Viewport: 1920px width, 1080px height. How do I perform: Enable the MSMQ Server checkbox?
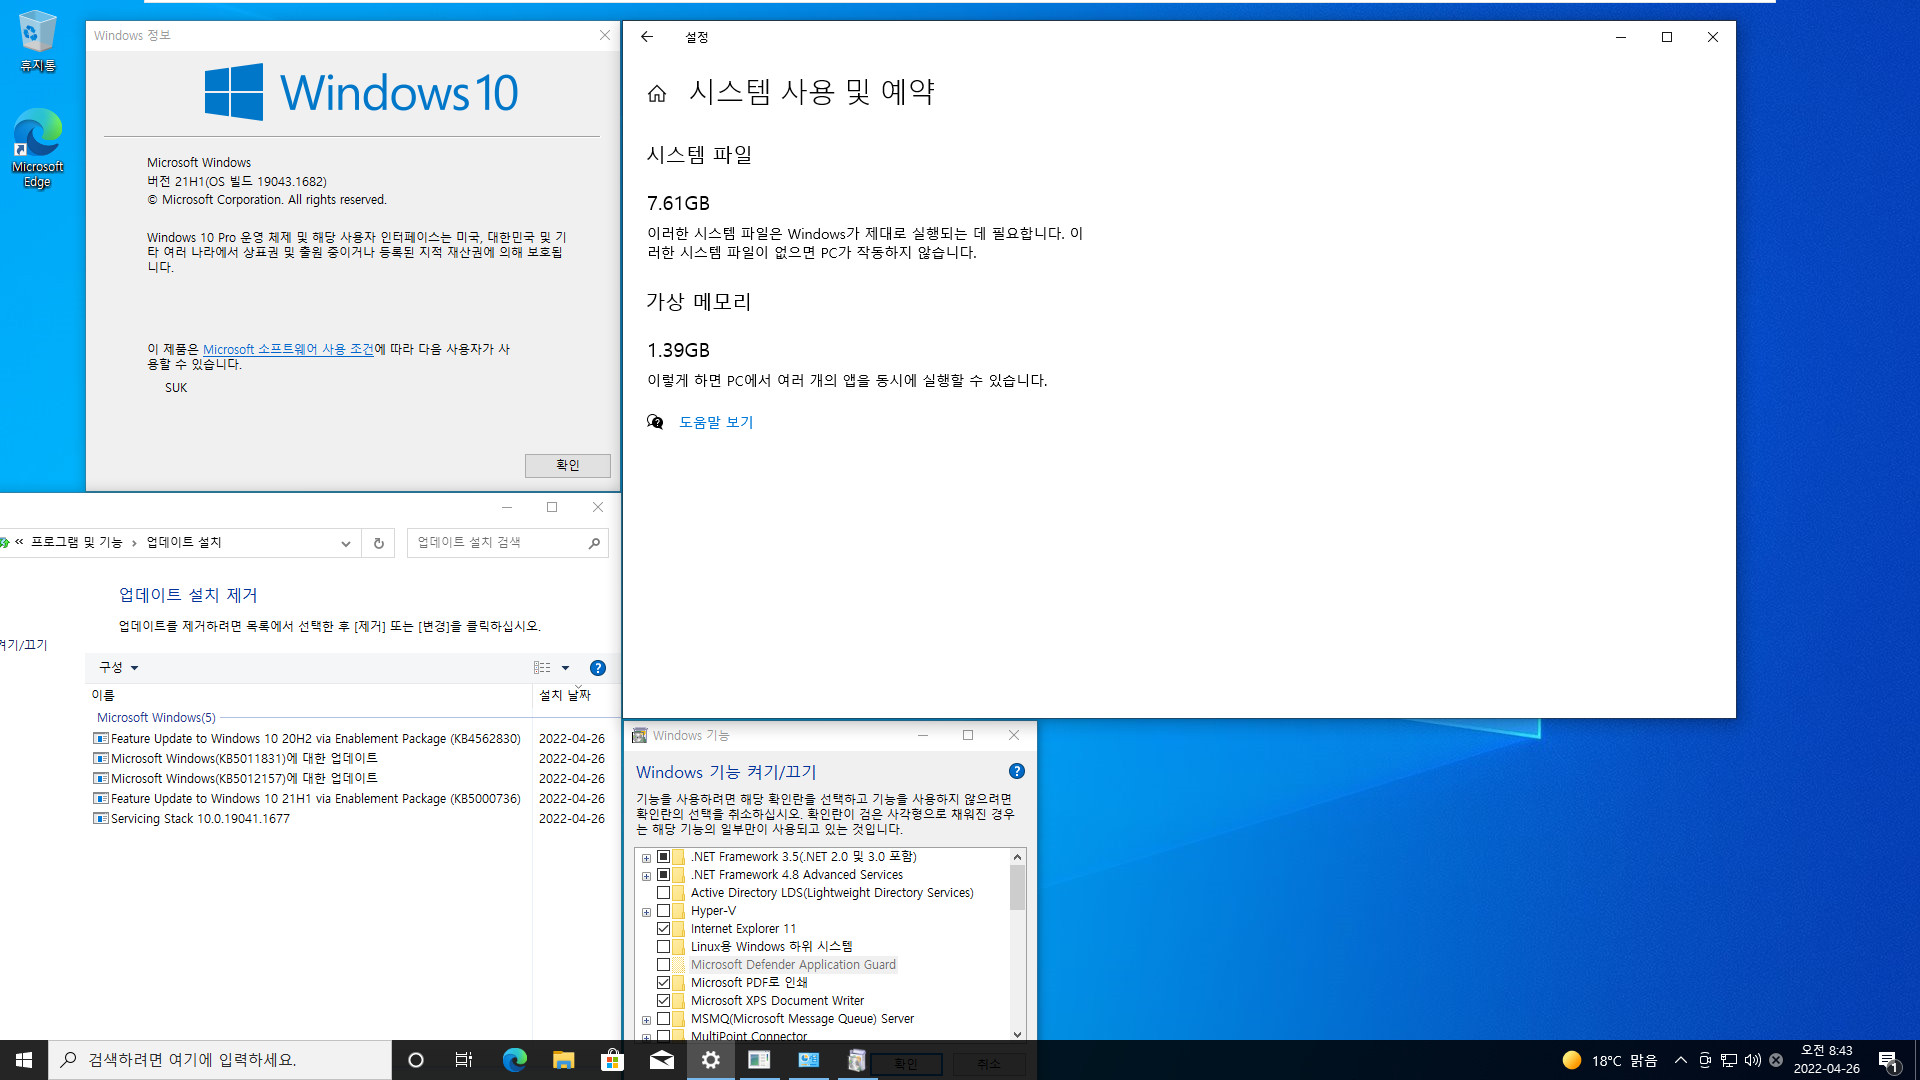(663, 1019)
